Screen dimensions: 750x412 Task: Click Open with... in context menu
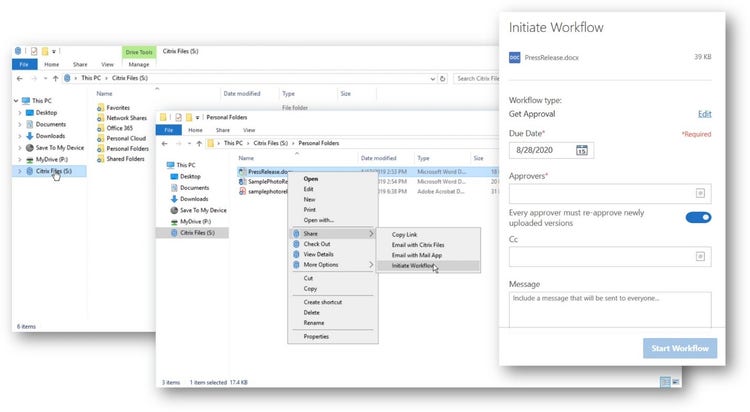tap(319, 221)
